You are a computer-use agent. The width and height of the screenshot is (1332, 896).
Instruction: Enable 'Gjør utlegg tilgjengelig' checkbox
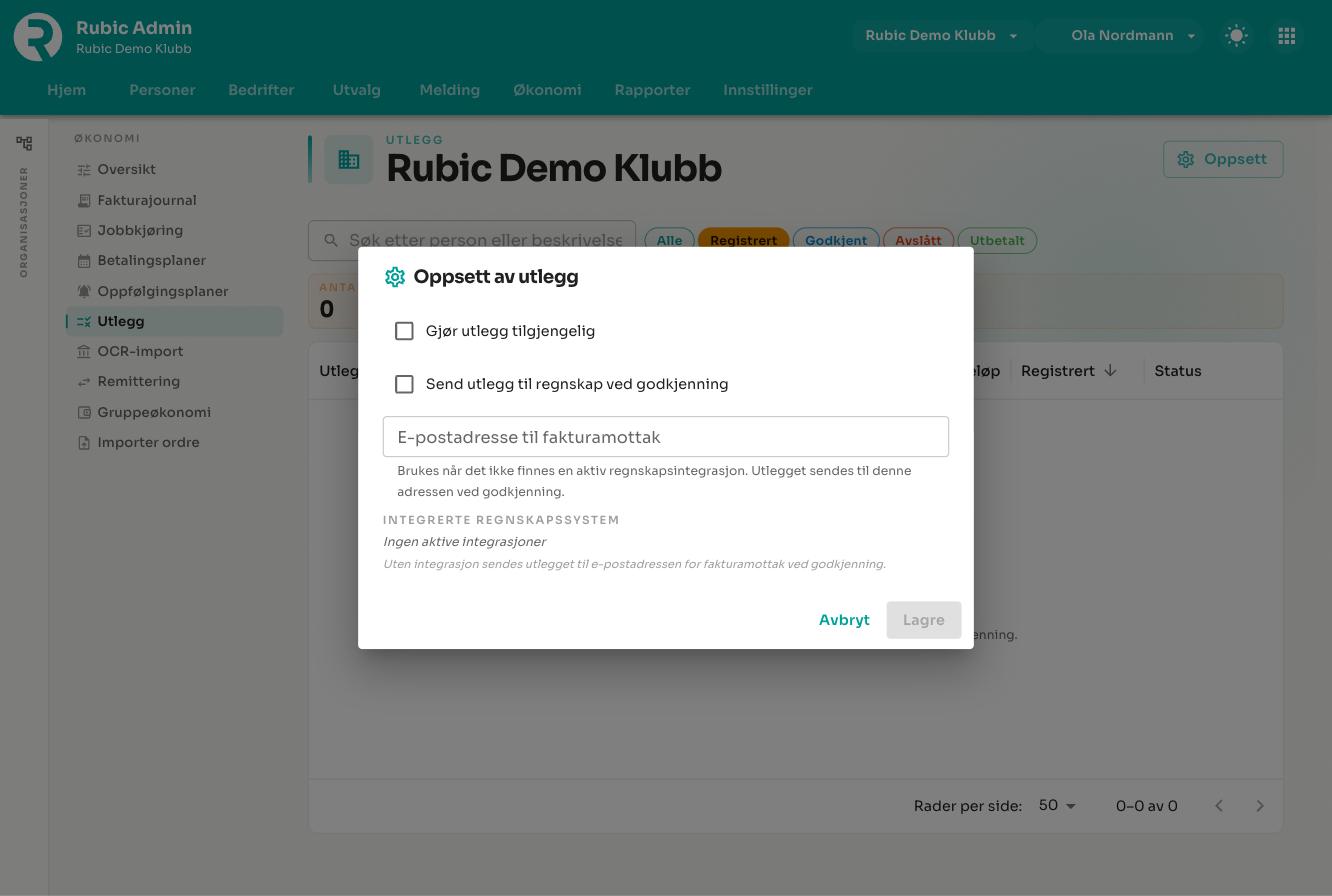tap(404, 331)
